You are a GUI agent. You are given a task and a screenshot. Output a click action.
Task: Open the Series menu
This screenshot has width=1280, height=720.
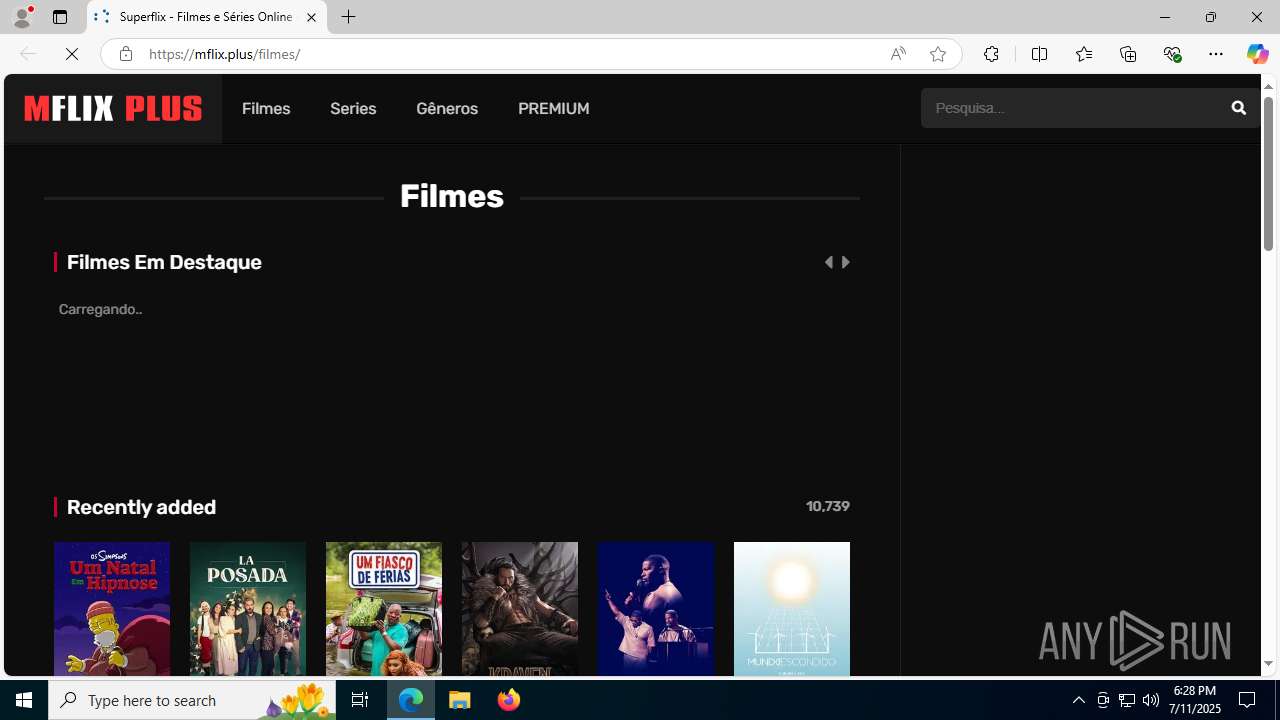tap(353, 108)
